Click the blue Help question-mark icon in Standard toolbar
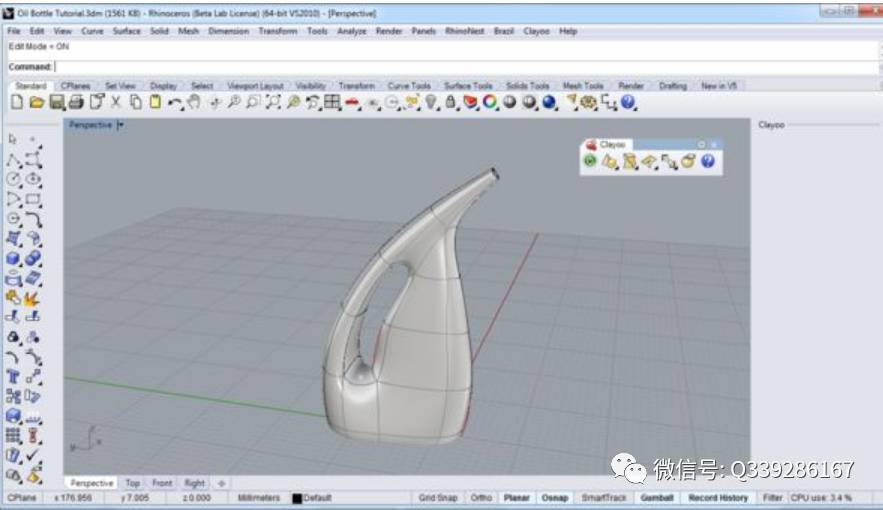This screenshot has width=883, height=510. pyautogui.click(x=628, y=102)
